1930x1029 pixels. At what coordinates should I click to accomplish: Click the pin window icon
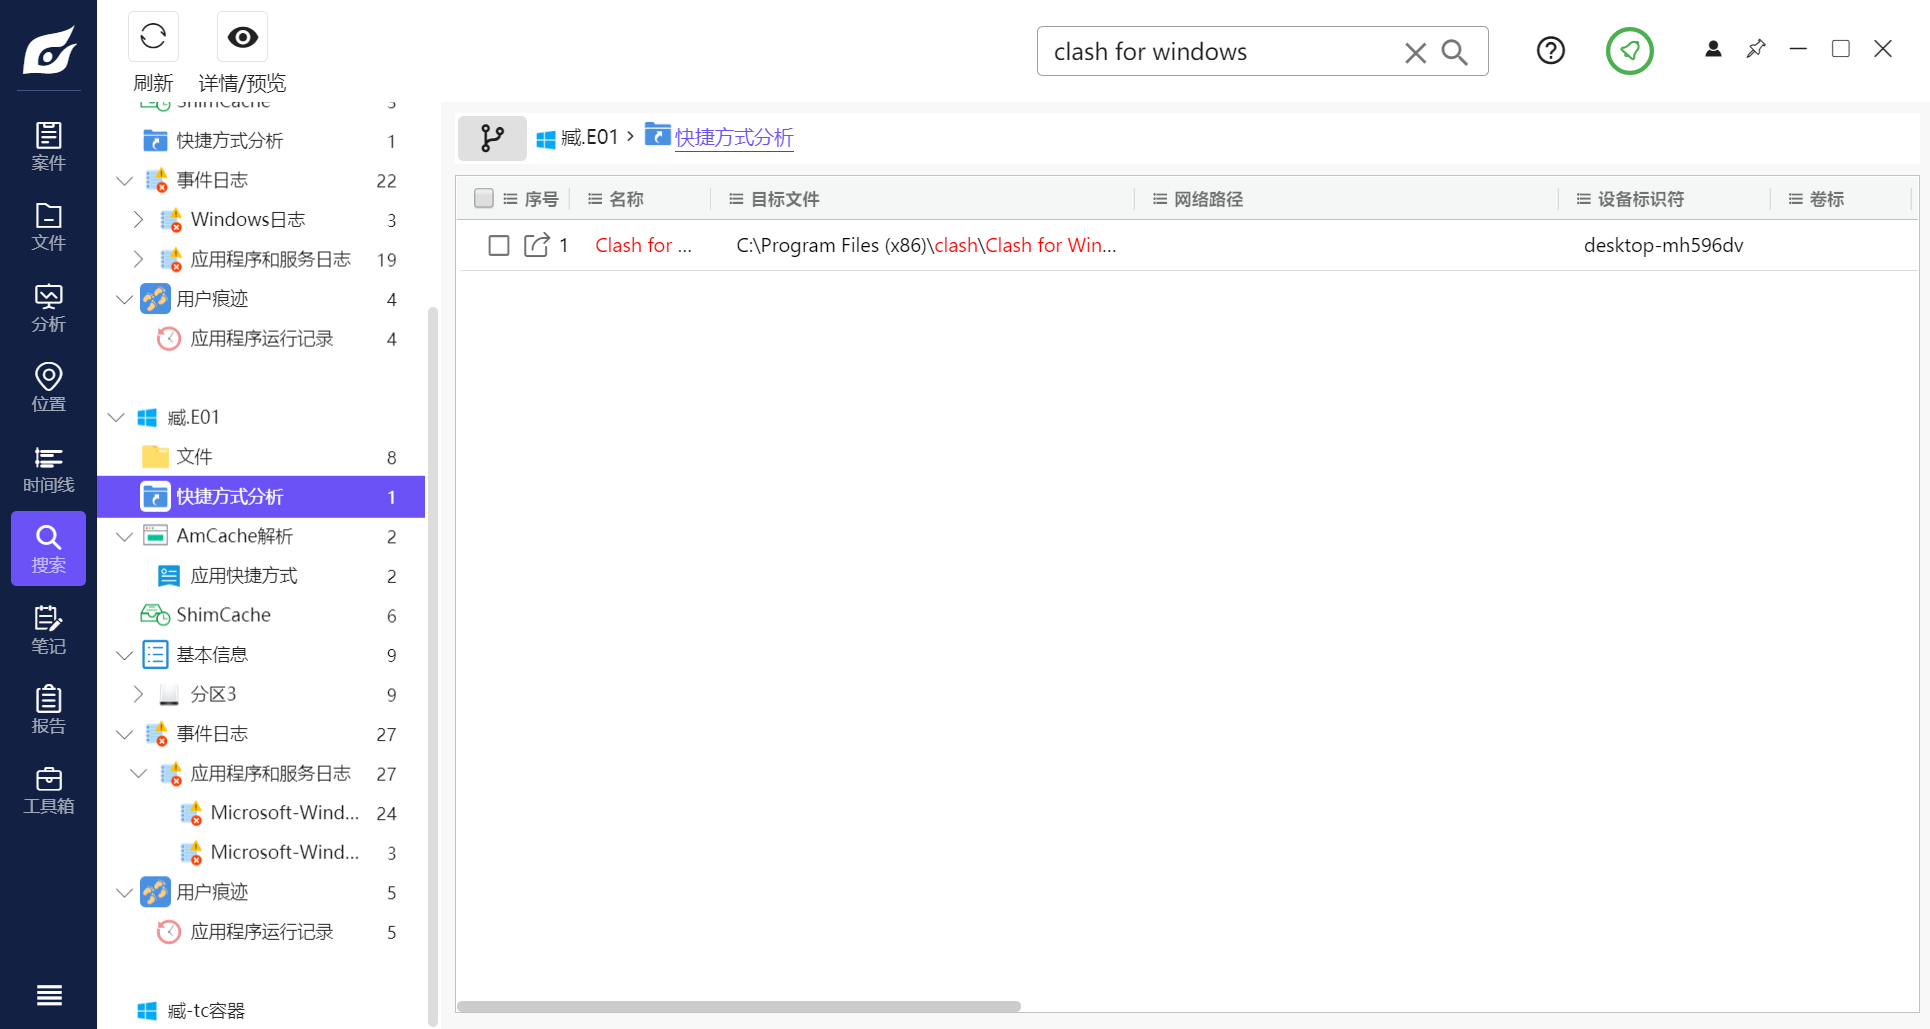[1756, 49]
